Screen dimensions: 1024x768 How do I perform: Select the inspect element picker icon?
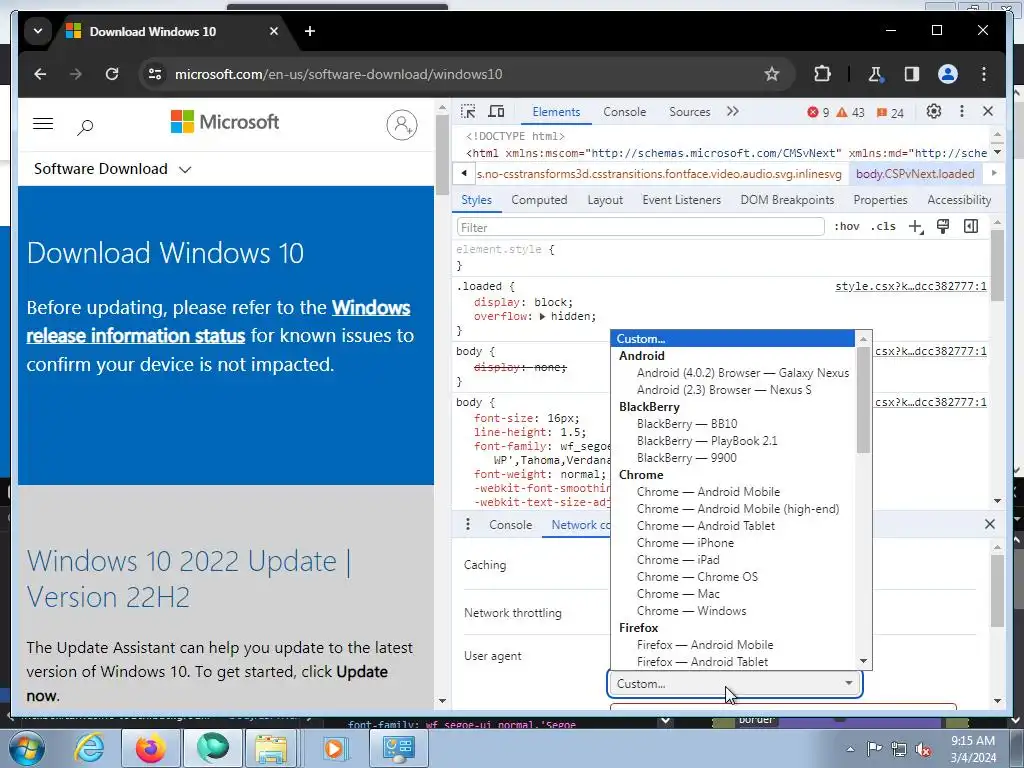[468, 112]
